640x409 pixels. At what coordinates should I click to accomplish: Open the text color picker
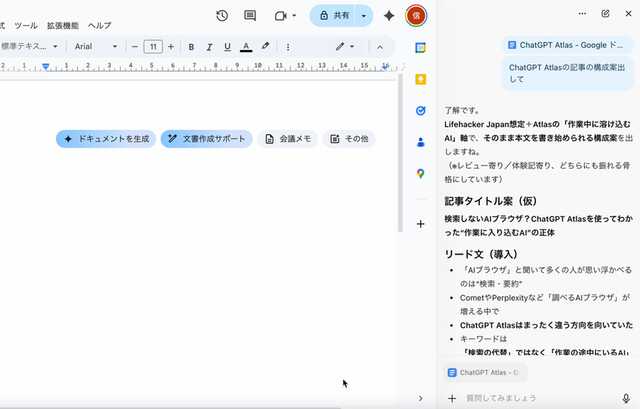[246, 46]
